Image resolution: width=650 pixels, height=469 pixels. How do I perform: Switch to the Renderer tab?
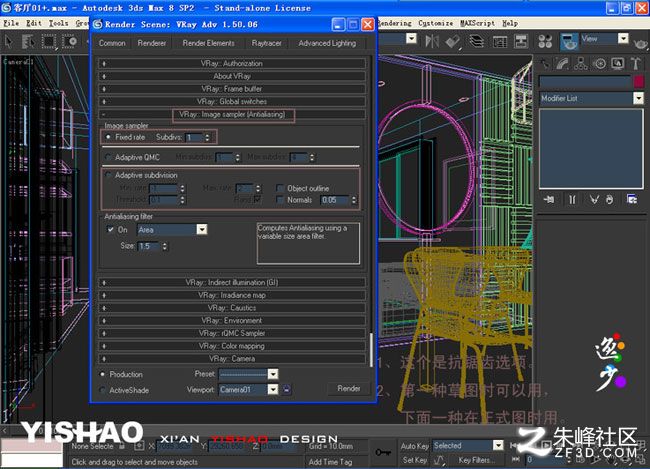152,43
